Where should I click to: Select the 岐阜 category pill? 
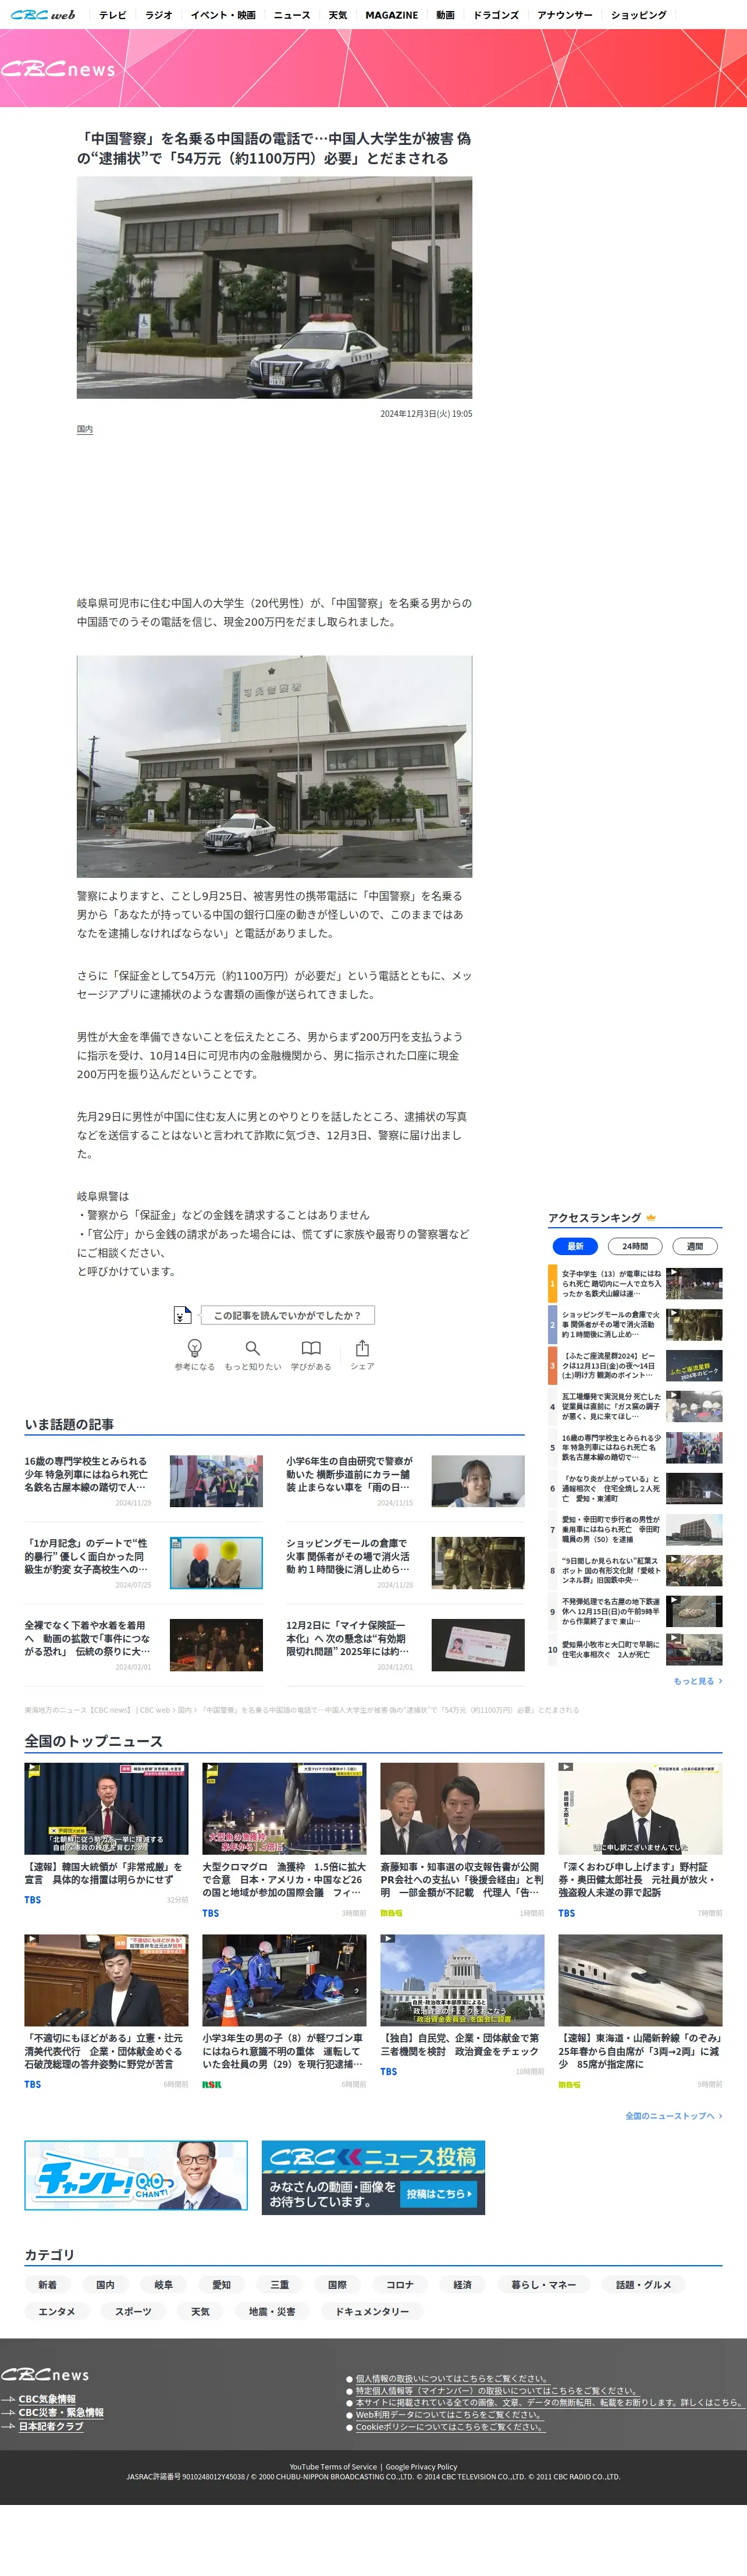[164, 2285]
